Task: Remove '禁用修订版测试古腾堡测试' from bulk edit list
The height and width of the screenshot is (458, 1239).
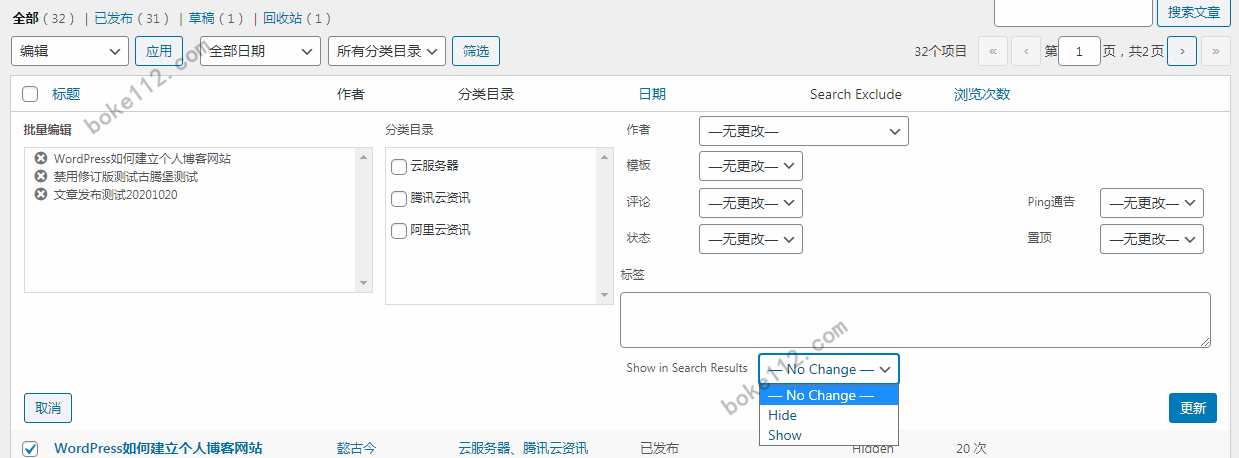Action: coord(40,176)
